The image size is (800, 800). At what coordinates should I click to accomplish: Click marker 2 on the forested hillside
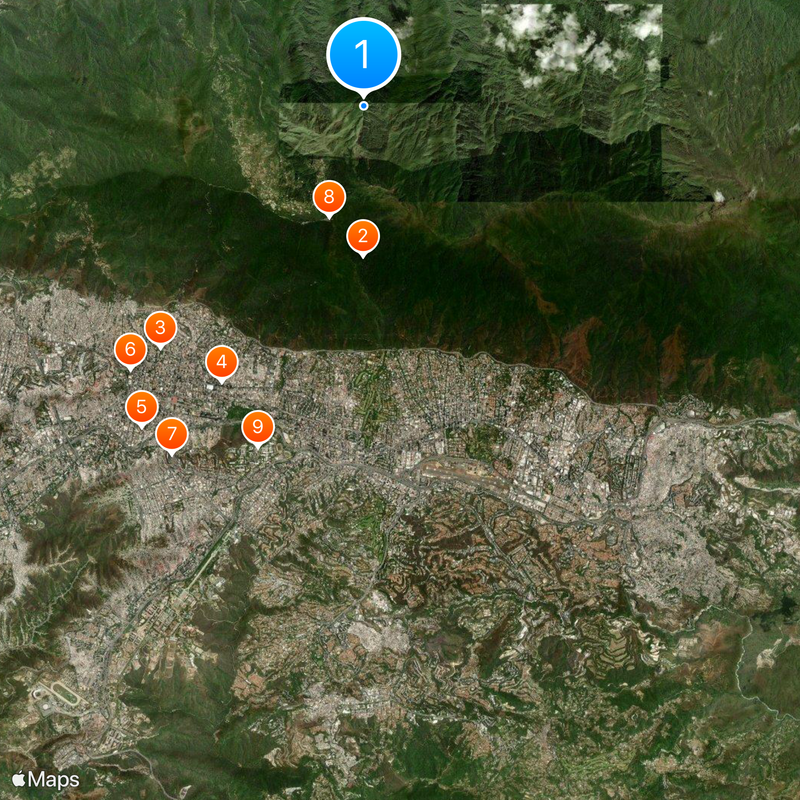pyautogui.click(x=362, y=237)
